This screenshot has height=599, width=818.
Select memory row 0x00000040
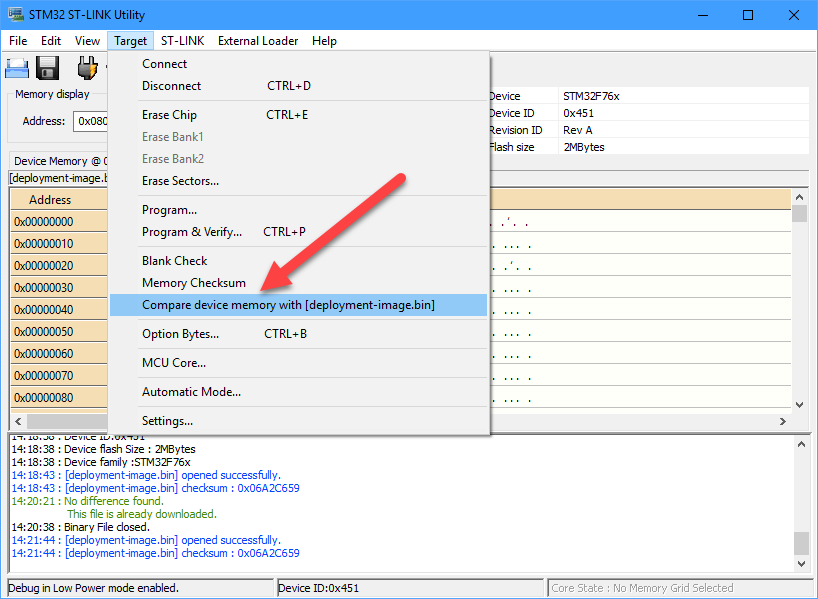(x=59, y=309)
